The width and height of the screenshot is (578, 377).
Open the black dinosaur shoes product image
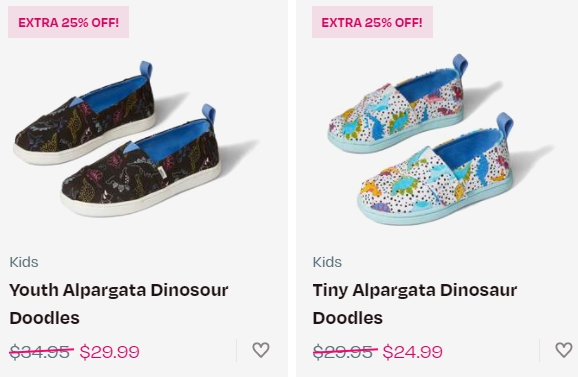(x=136, y=139)
